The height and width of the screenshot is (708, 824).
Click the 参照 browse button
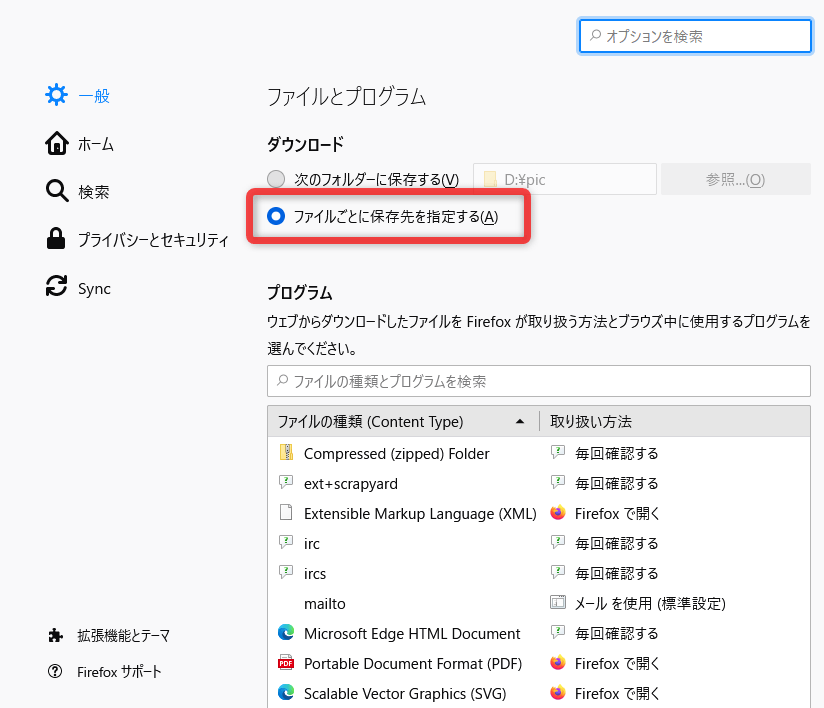(736, 179)
